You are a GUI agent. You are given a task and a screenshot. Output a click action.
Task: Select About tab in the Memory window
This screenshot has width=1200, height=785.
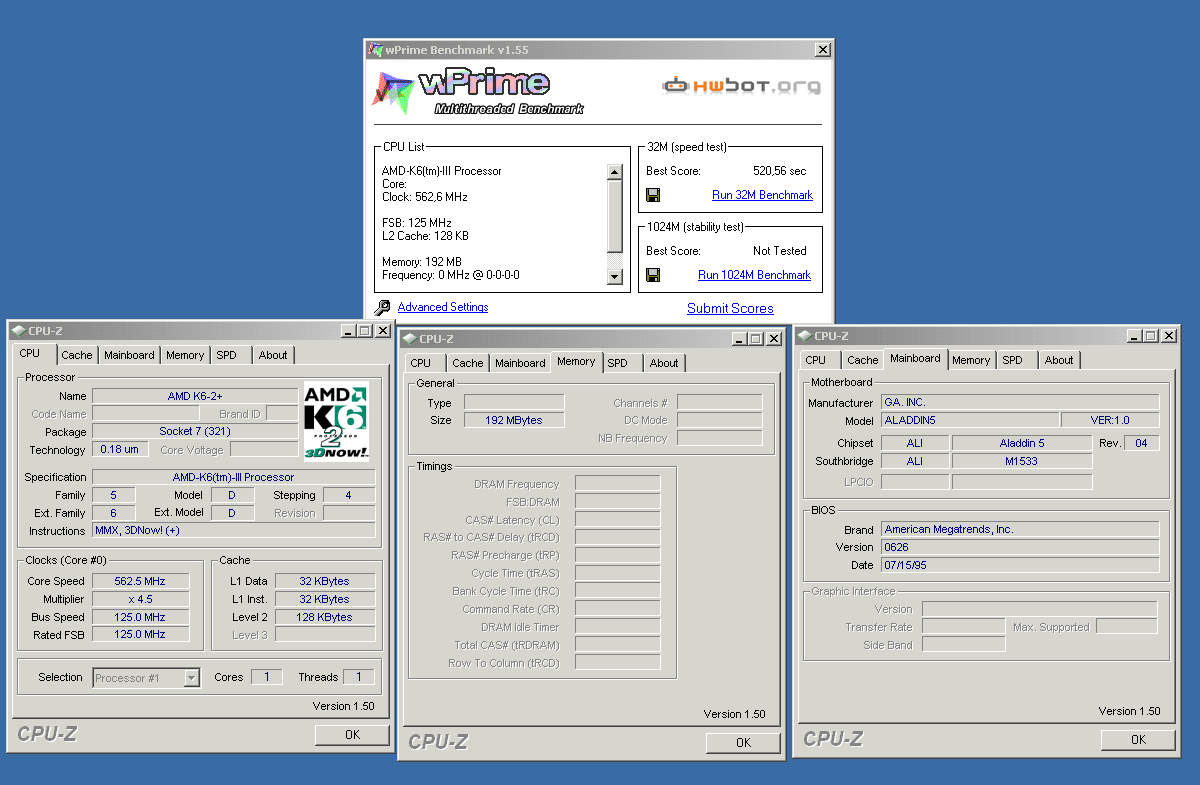pos(664,363)
